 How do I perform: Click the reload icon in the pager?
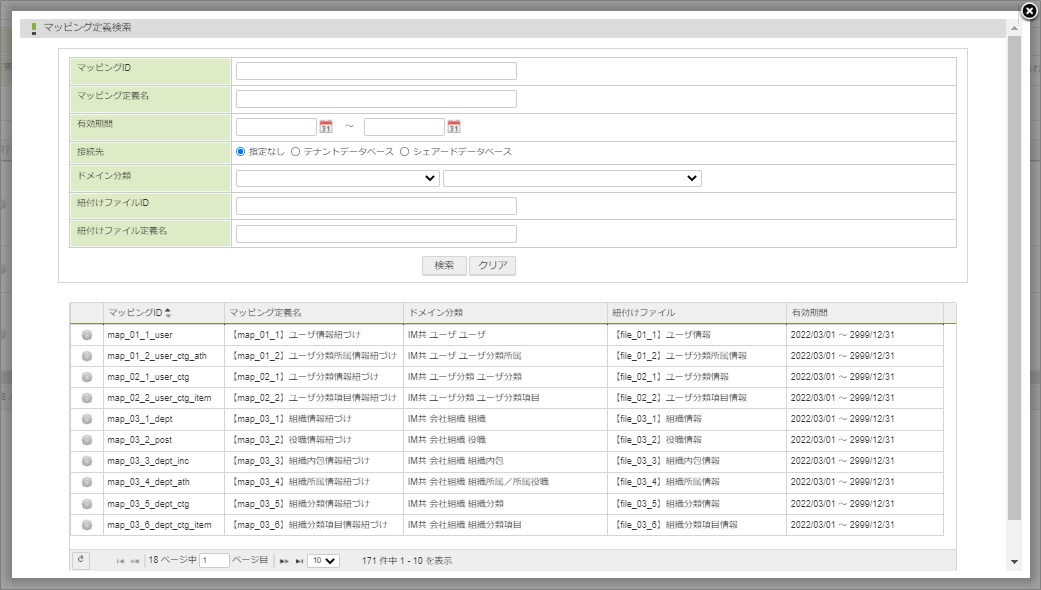(x=81, y=561)
